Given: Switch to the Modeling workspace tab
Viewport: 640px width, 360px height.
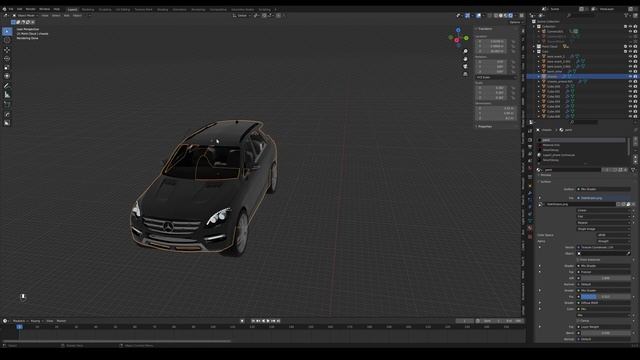Looking at the screenshot, I should tap(88, 9).
